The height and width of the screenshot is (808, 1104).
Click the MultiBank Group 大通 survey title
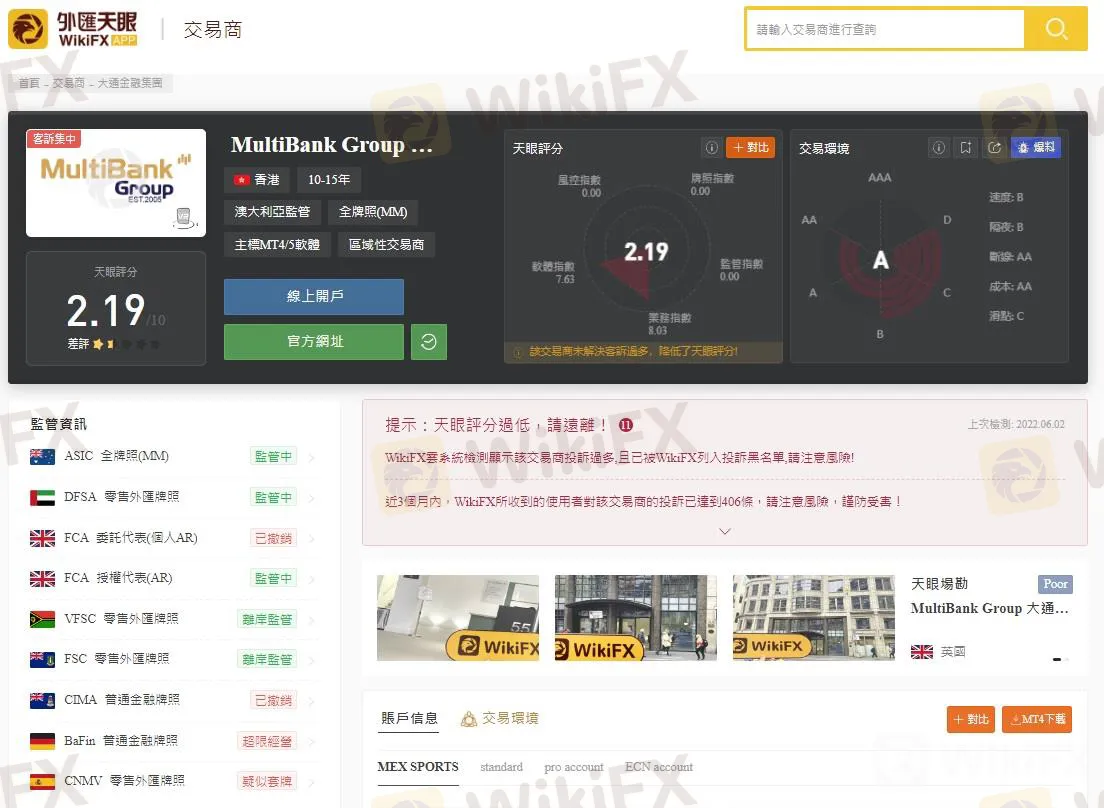[989, 609]
